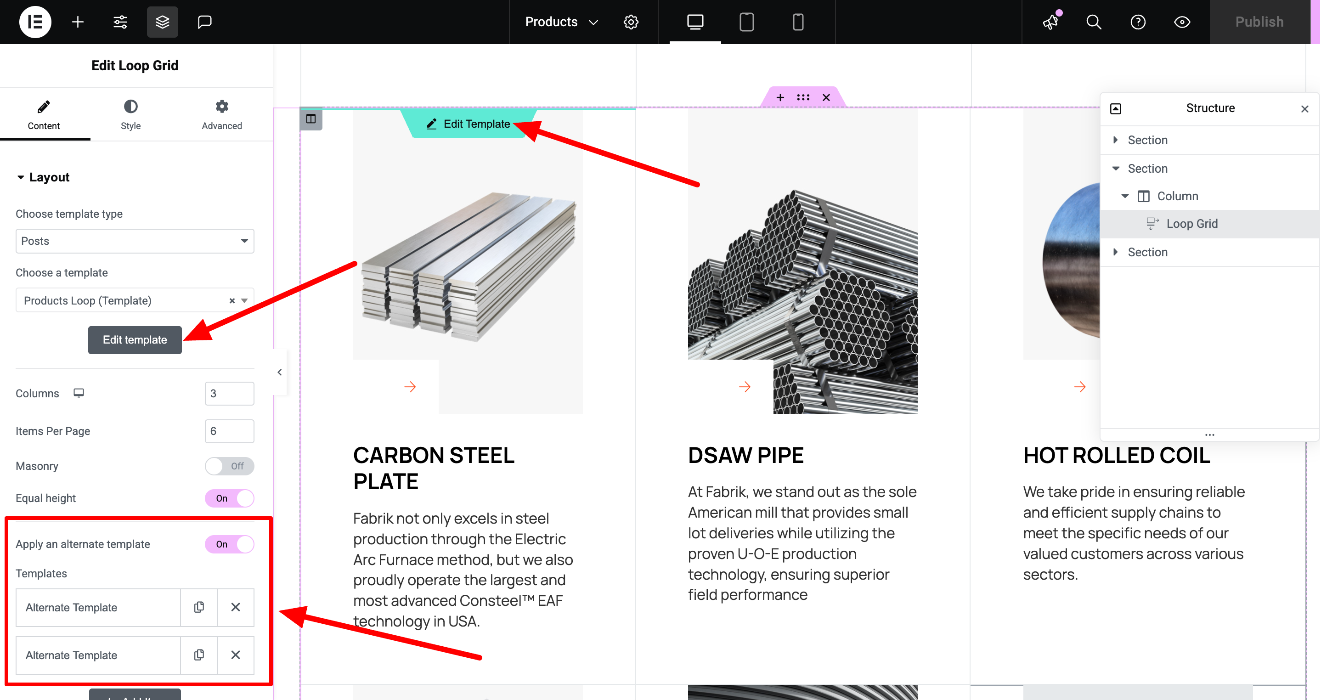Click the add section plus on pink handle

[x=780, y=97]
